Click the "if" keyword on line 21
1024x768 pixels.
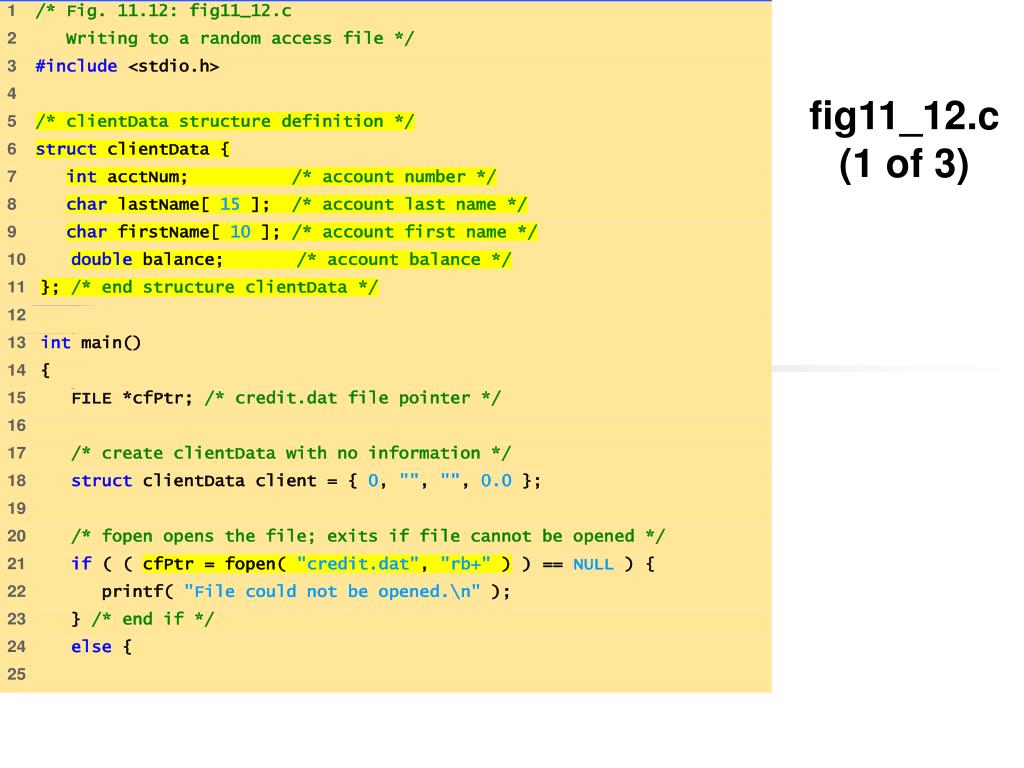tap(81, 564)
